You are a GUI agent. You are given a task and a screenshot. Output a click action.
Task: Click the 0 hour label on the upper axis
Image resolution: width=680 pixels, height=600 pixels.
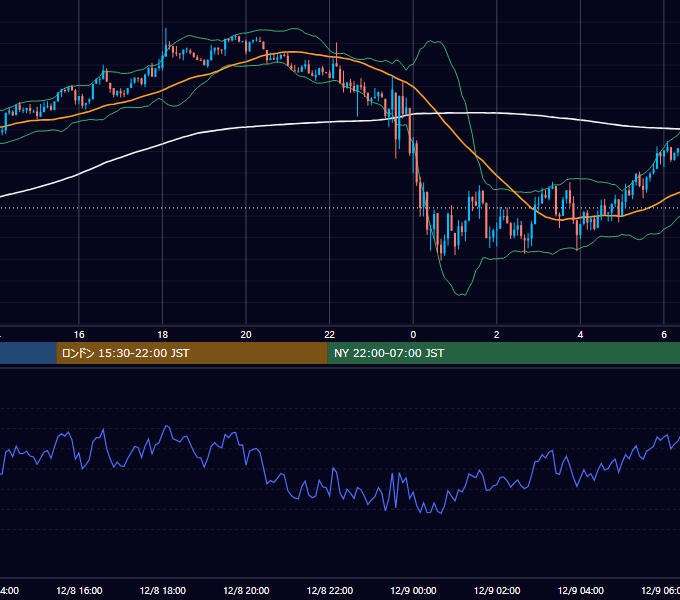pyautogui.click(x=413, y=335)
